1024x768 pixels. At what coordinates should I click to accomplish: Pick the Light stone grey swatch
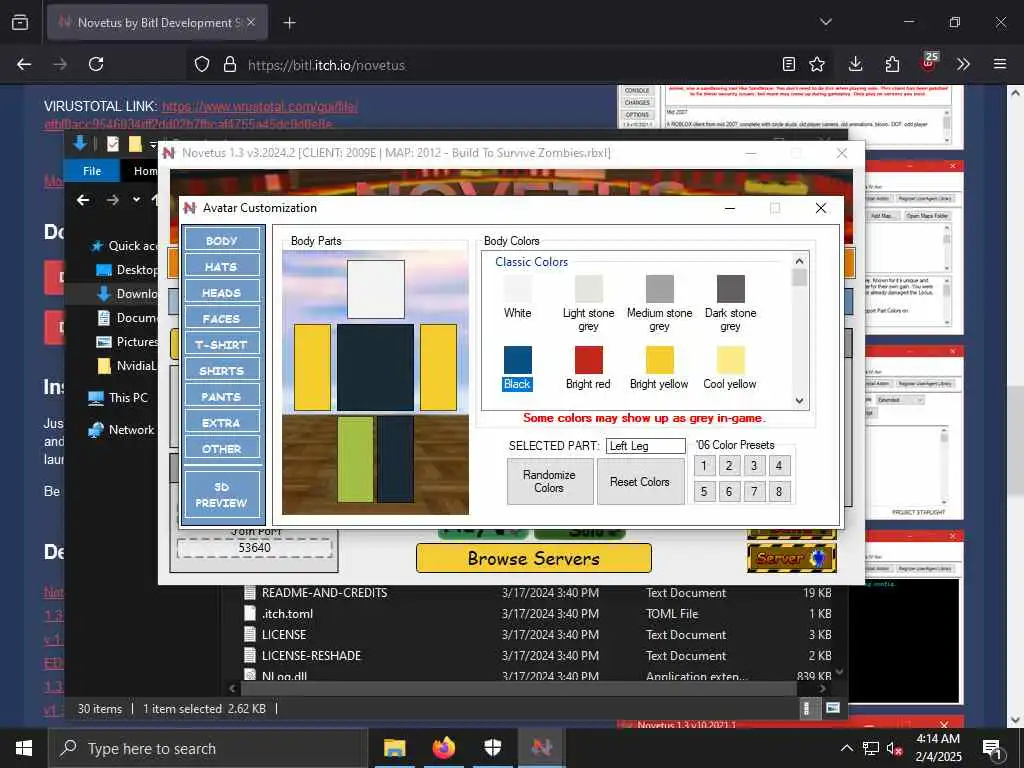[588, 288]
